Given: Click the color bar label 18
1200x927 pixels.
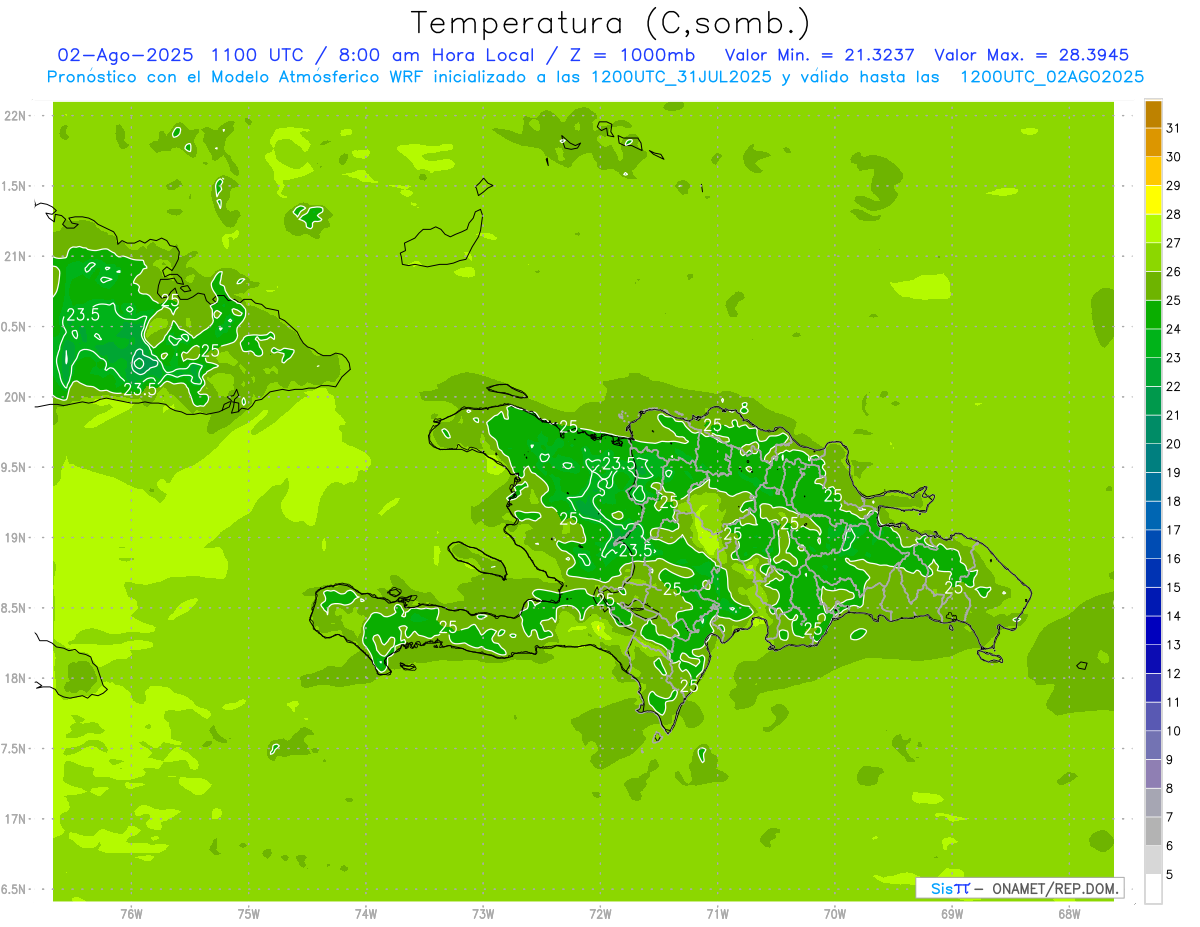Looking at the screenshot, I should tap(1174, 501).
